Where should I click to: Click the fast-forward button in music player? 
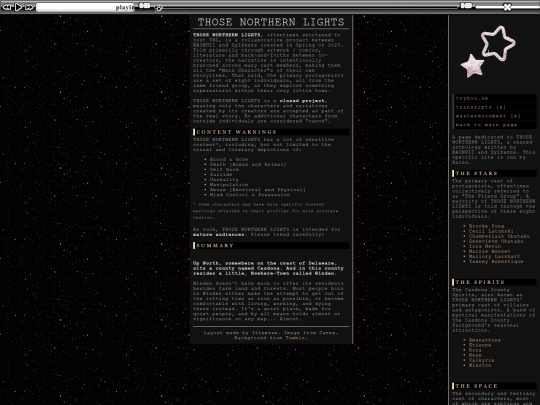tap(29, 7)
